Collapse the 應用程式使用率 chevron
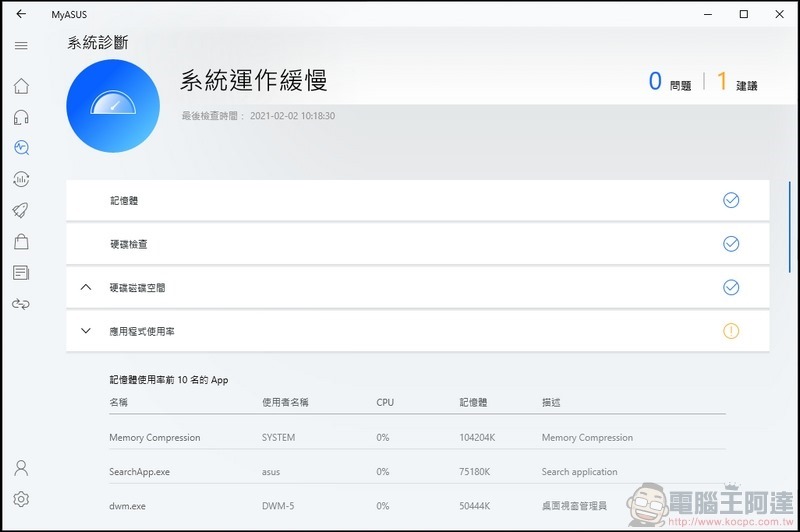 tap(86, 331)
